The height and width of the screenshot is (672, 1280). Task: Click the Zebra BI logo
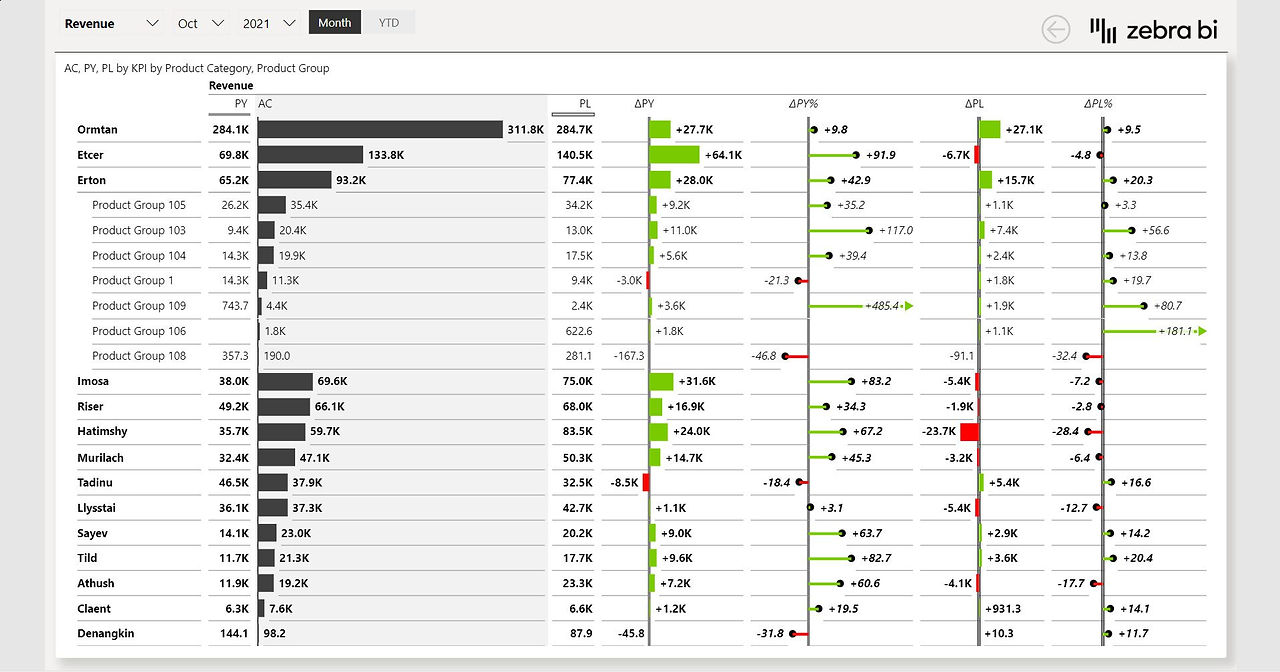(1154, 30)
